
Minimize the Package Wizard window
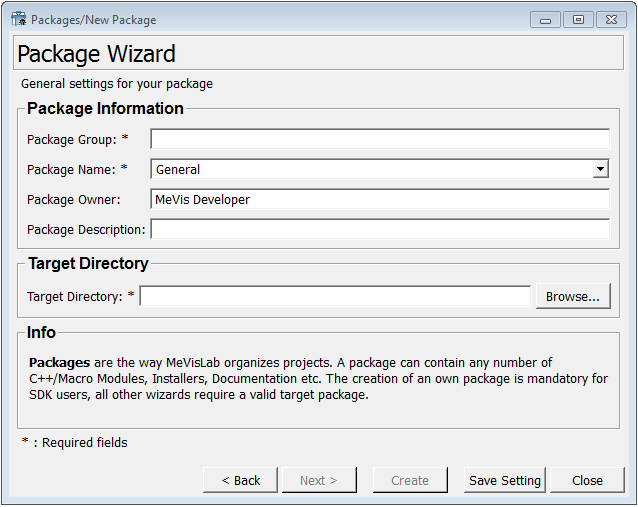click(545, 19)
